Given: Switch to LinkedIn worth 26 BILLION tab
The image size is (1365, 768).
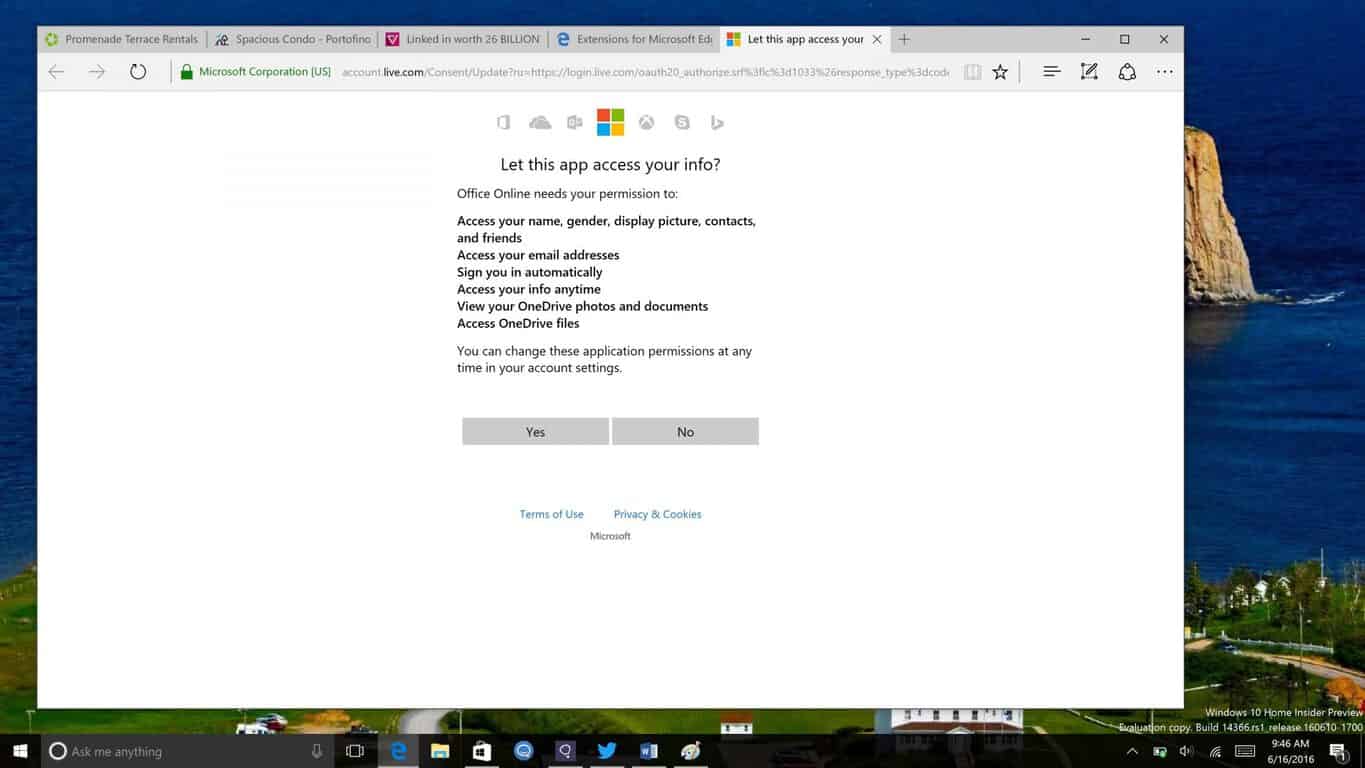Looking at the screenshot, I should (463, 39).
